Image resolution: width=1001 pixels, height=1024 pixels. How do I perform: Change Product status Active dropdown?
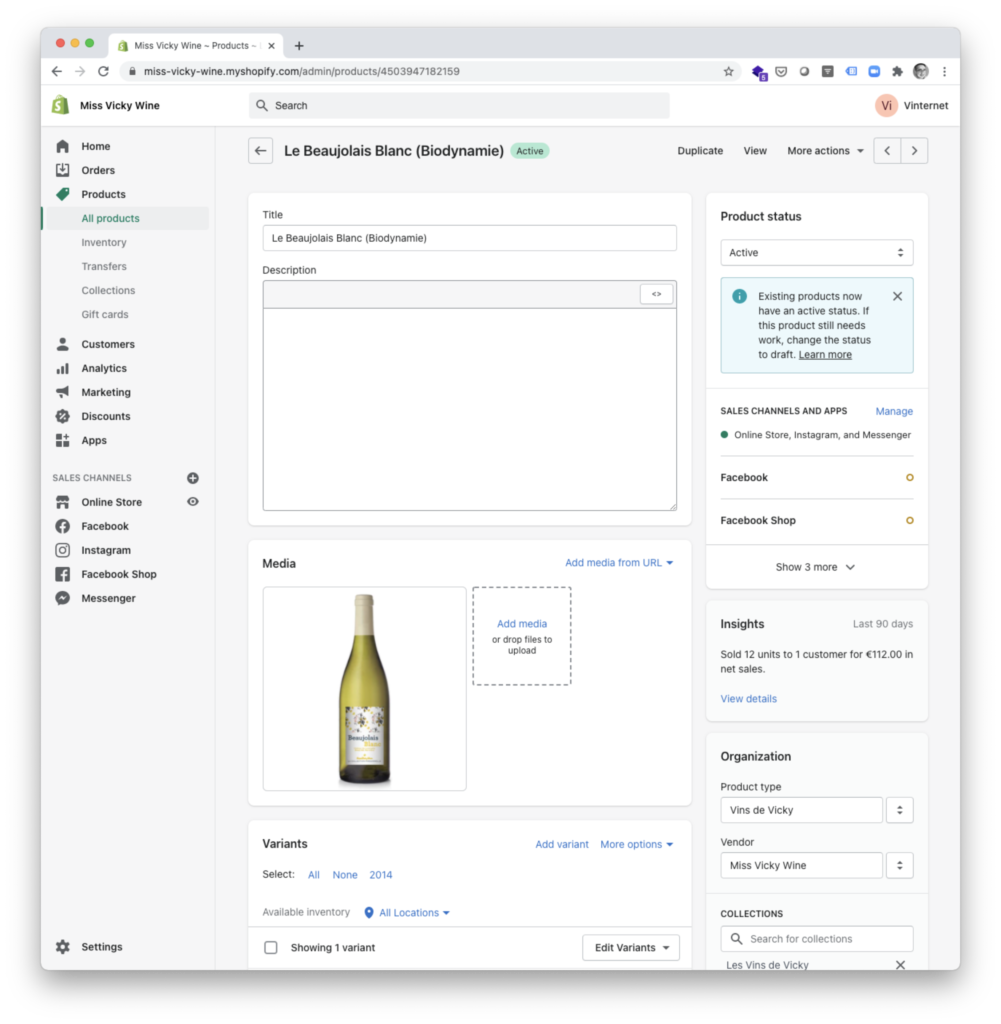816,253
